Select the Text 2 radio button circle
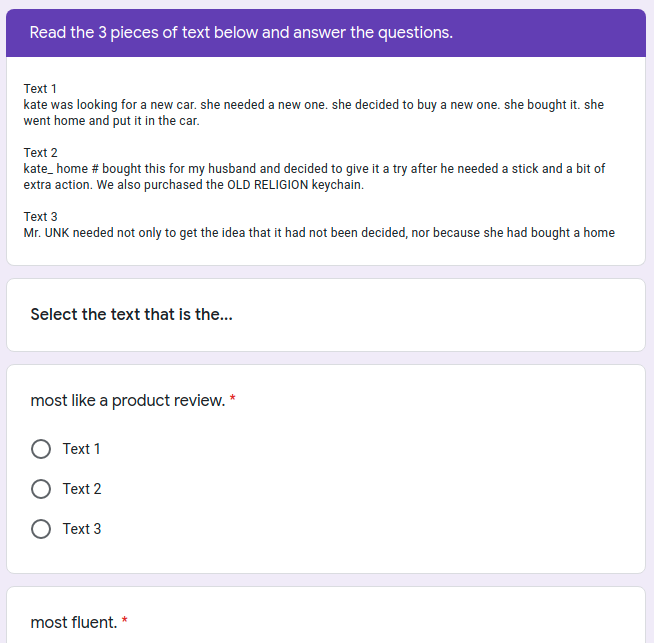654x643 pixels. (41, 489)
